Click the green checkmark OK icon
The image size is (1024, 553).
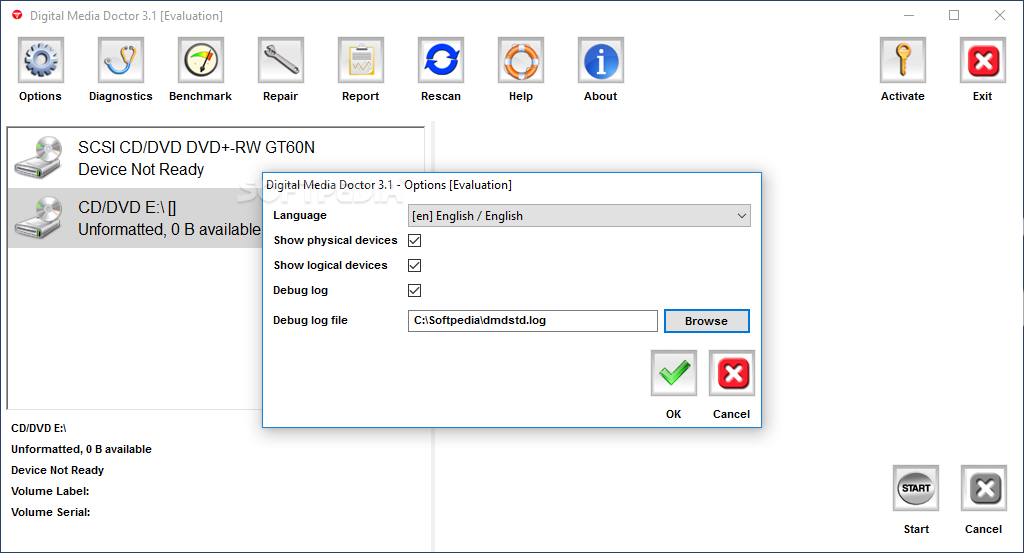[x=674, y=373]
